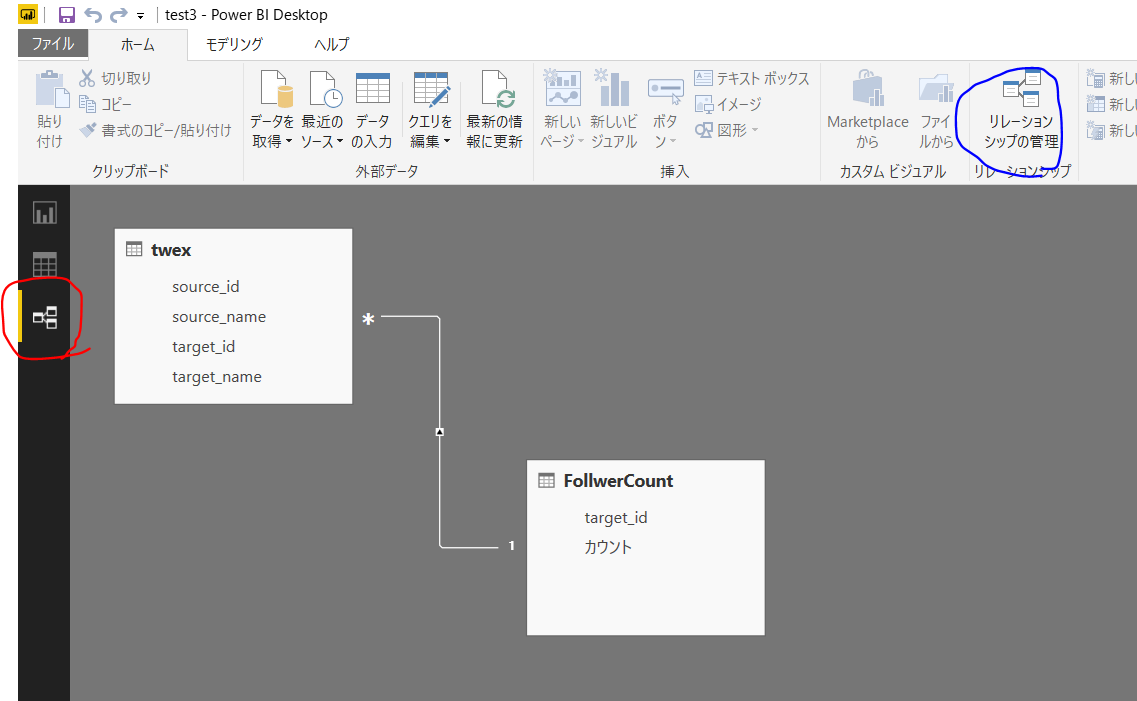Open quick access toolbar customize dropdown
Viewport: 1137px width, 701px height.
click(140, 15)
